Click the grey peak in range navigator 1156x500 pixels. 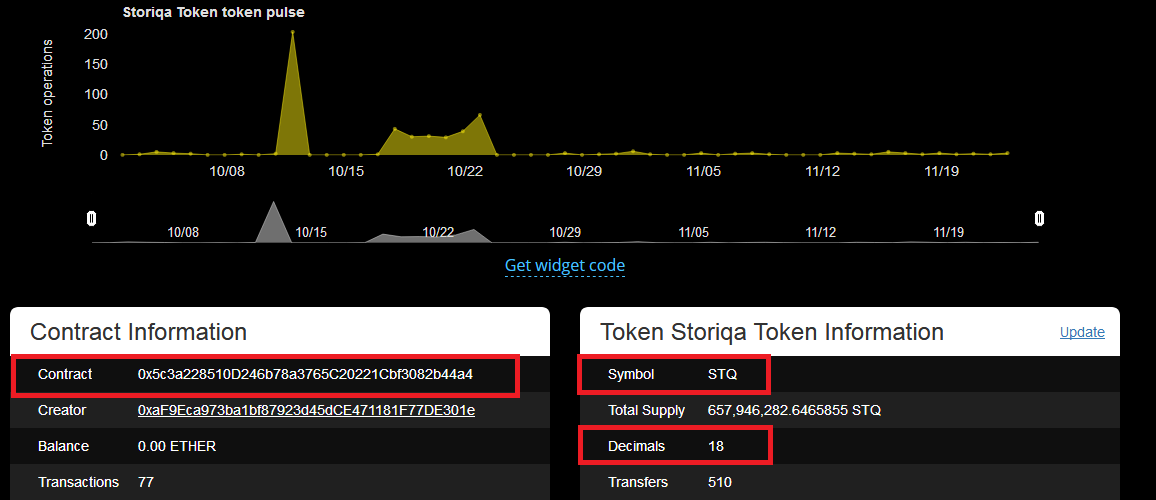click(274, 221)
